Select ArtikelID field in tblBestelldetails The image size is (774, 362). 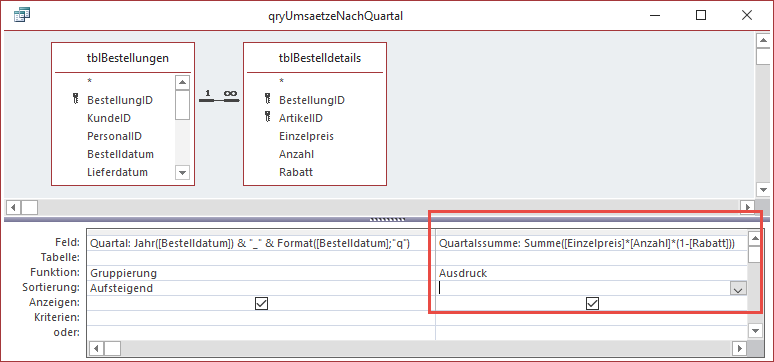[x=300, y=118]
